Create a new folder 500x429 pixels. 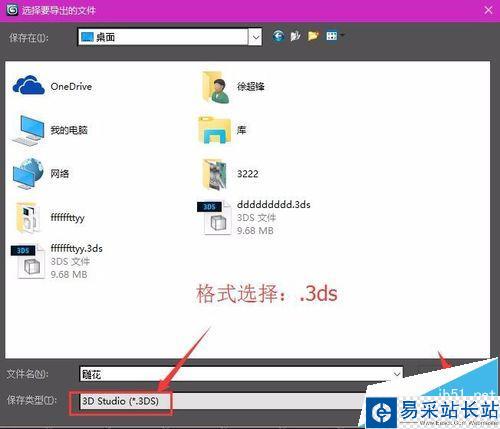click(313, 36)
